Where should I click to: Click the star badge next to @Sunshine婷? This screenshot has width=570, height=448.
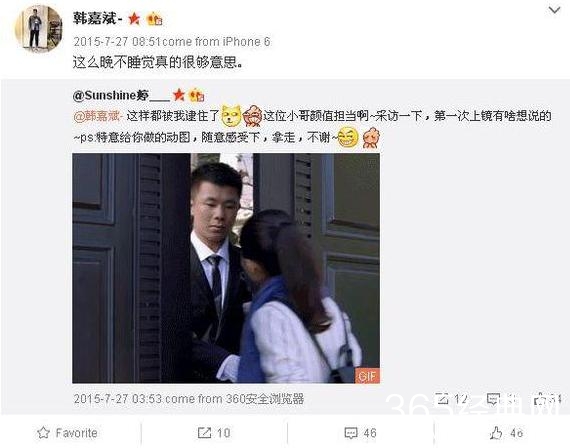pos(178,95)
